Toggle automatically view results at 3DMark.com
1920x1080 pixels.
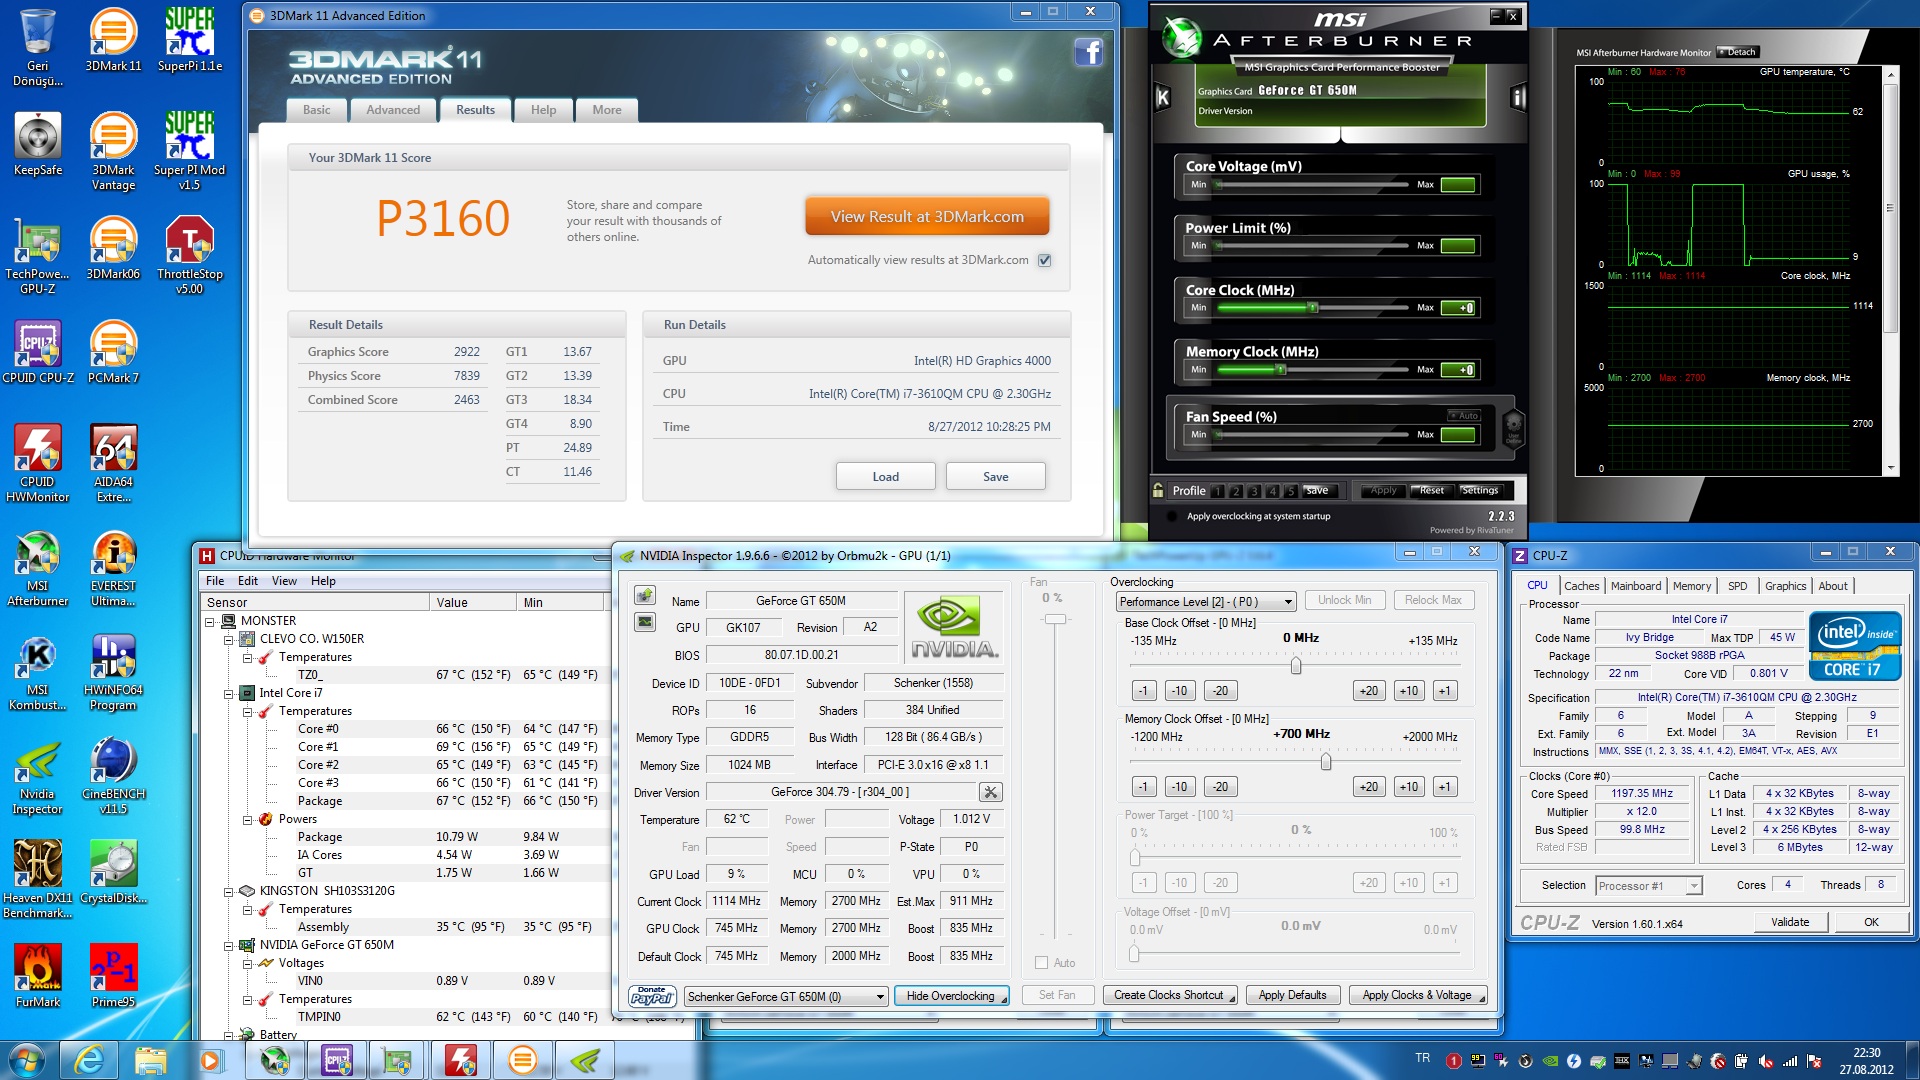(x=1044, y=260)
